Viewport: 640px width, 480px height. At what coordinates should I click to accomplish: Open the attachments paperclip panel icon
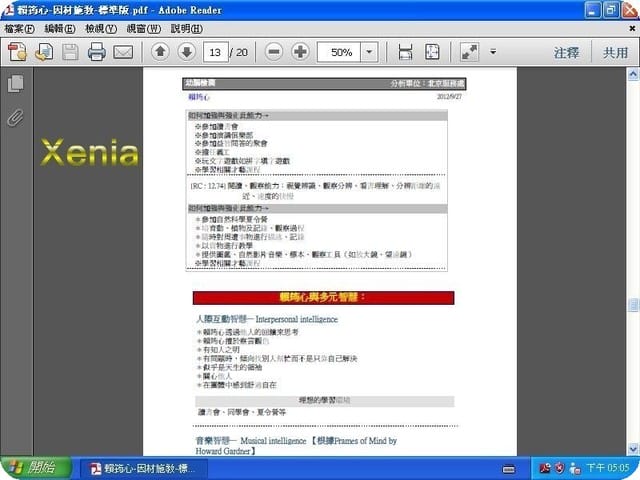tap(16, 118)
